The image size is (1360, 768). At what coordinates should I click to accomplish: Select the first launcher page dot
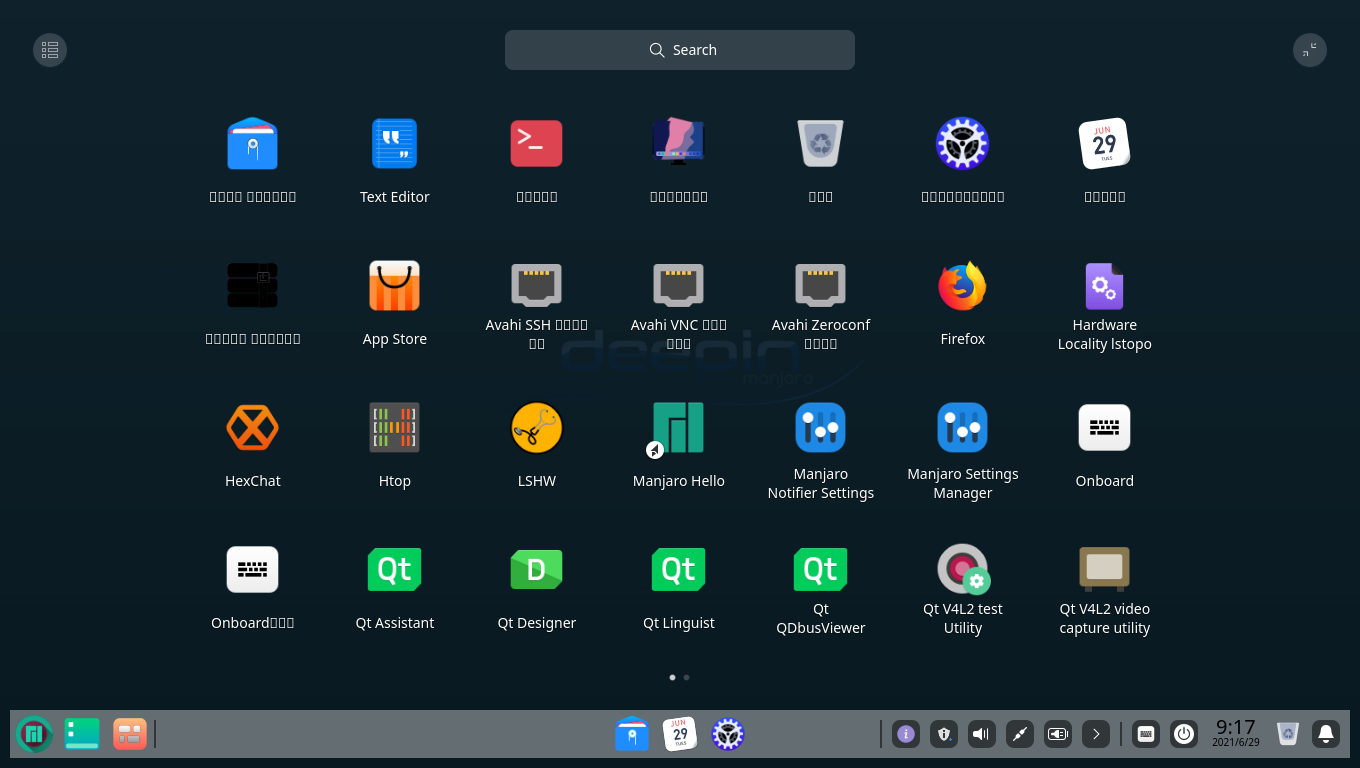coord(672,677)
